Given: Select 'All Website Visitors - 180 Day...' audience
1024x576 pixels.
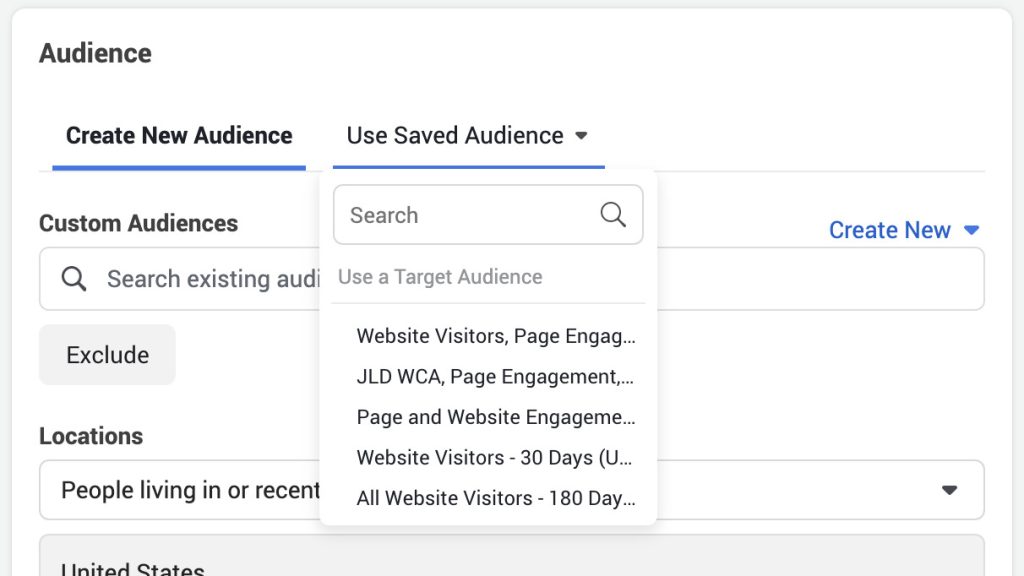Looking at the screenshot, I should (496, 498).
